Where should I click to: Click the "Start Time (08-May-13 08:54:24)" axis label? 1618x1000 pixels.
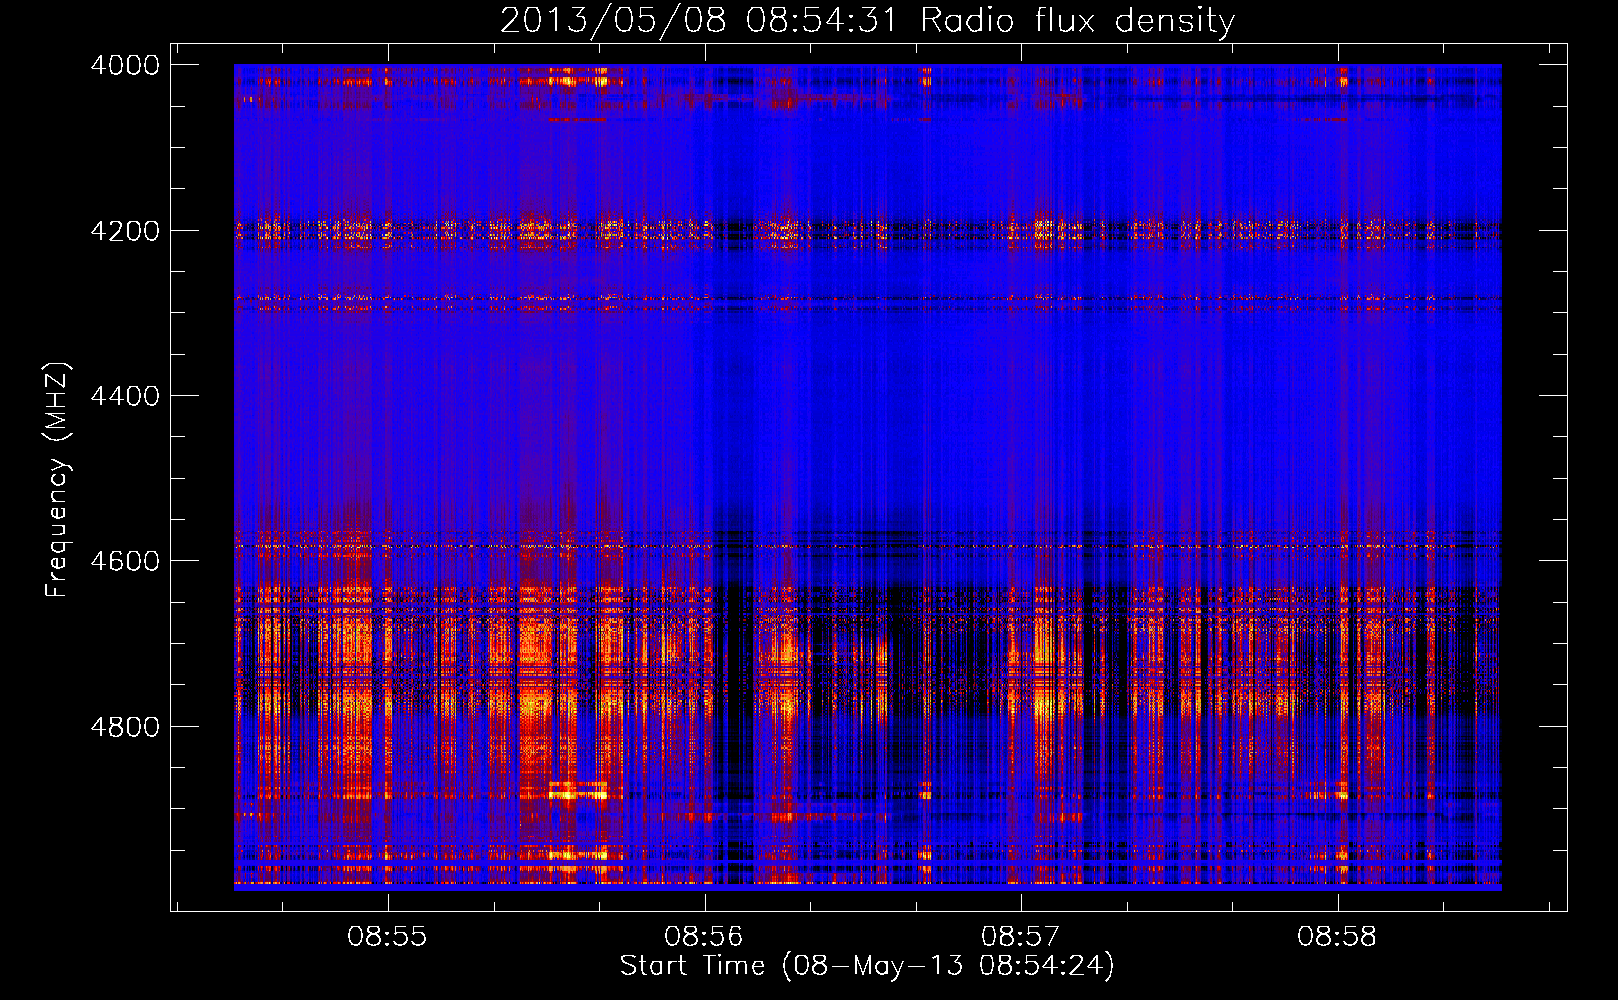click(x=867, y=966)
